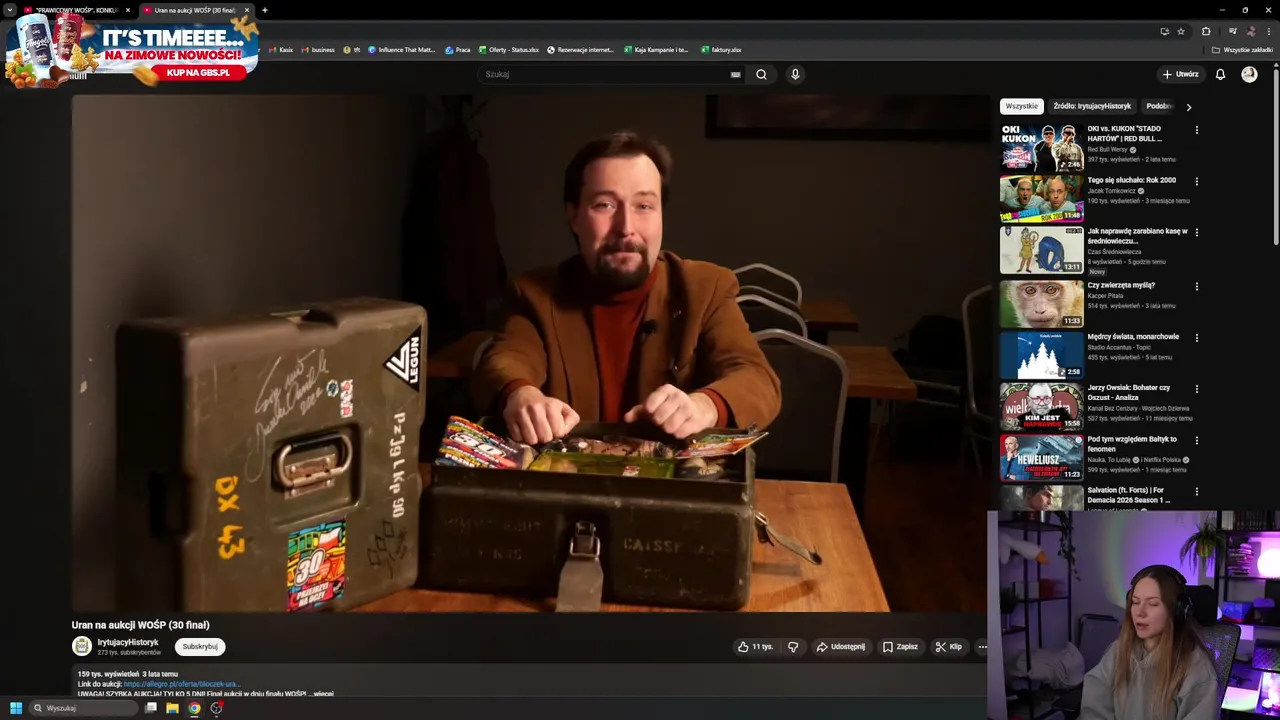Screen dimensions: 1280x720
Task: Open the business bookmark folder
Action: 318,49
